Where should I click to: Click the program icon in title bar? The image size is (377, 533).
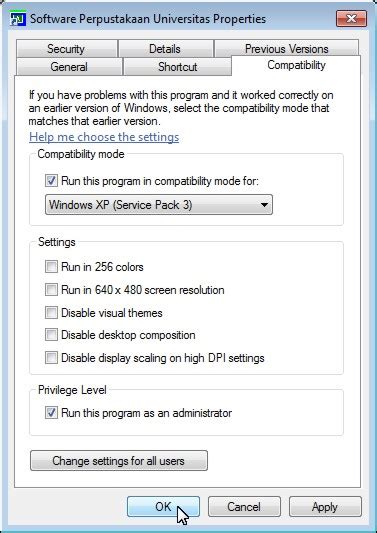(18, 19)
